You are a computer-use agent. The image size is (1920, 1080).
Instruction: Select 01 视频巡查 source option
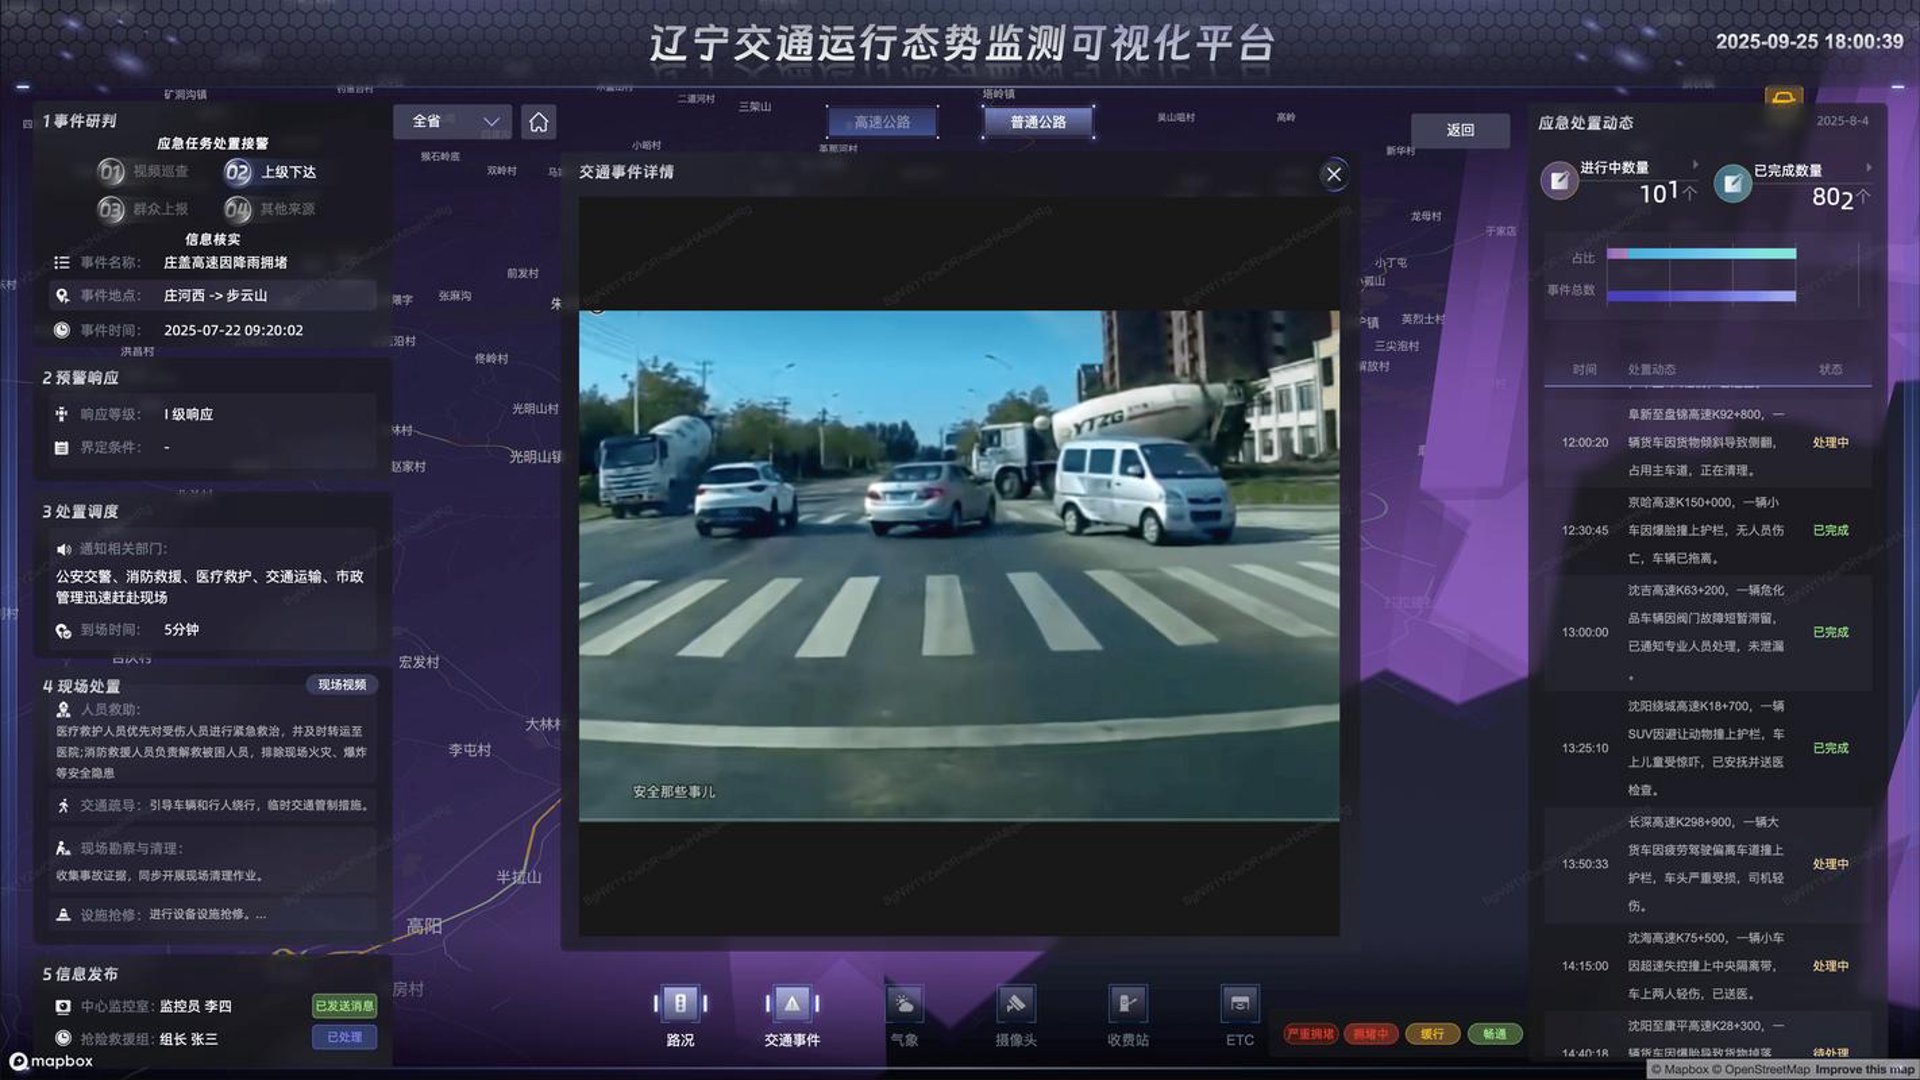click(144, 172)
